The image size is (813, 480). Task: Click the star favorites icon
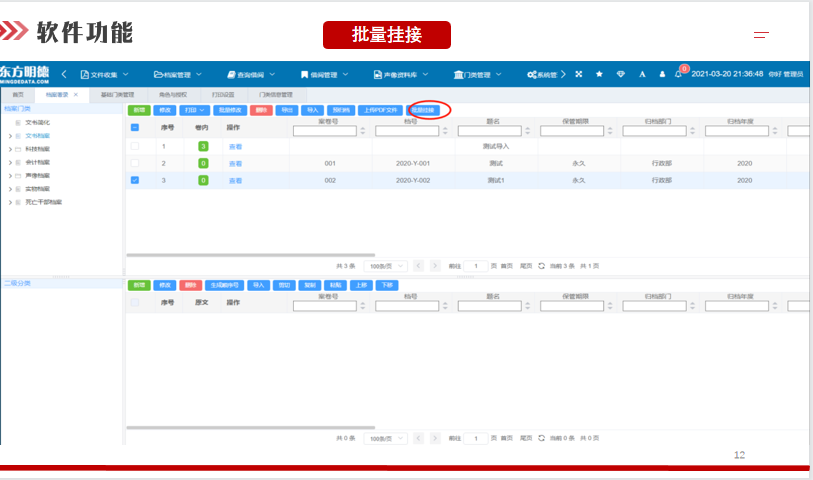pyautogui.click(x=599, y=75)
